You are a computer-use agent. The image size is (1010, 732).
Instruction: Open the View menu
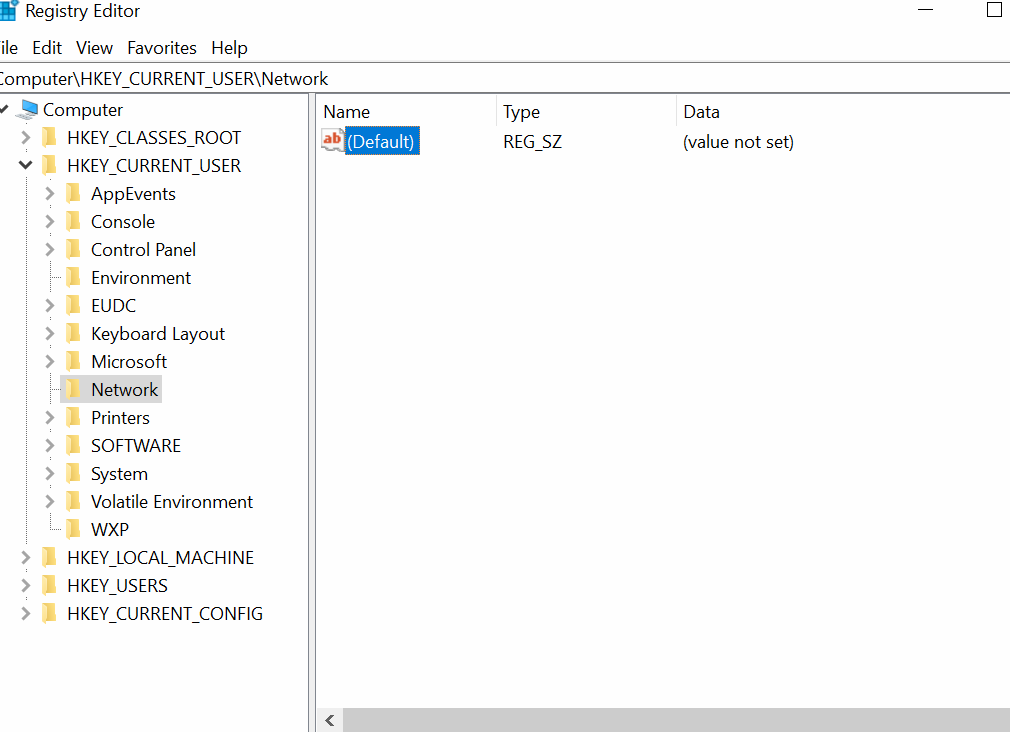(x=94, y=48)
